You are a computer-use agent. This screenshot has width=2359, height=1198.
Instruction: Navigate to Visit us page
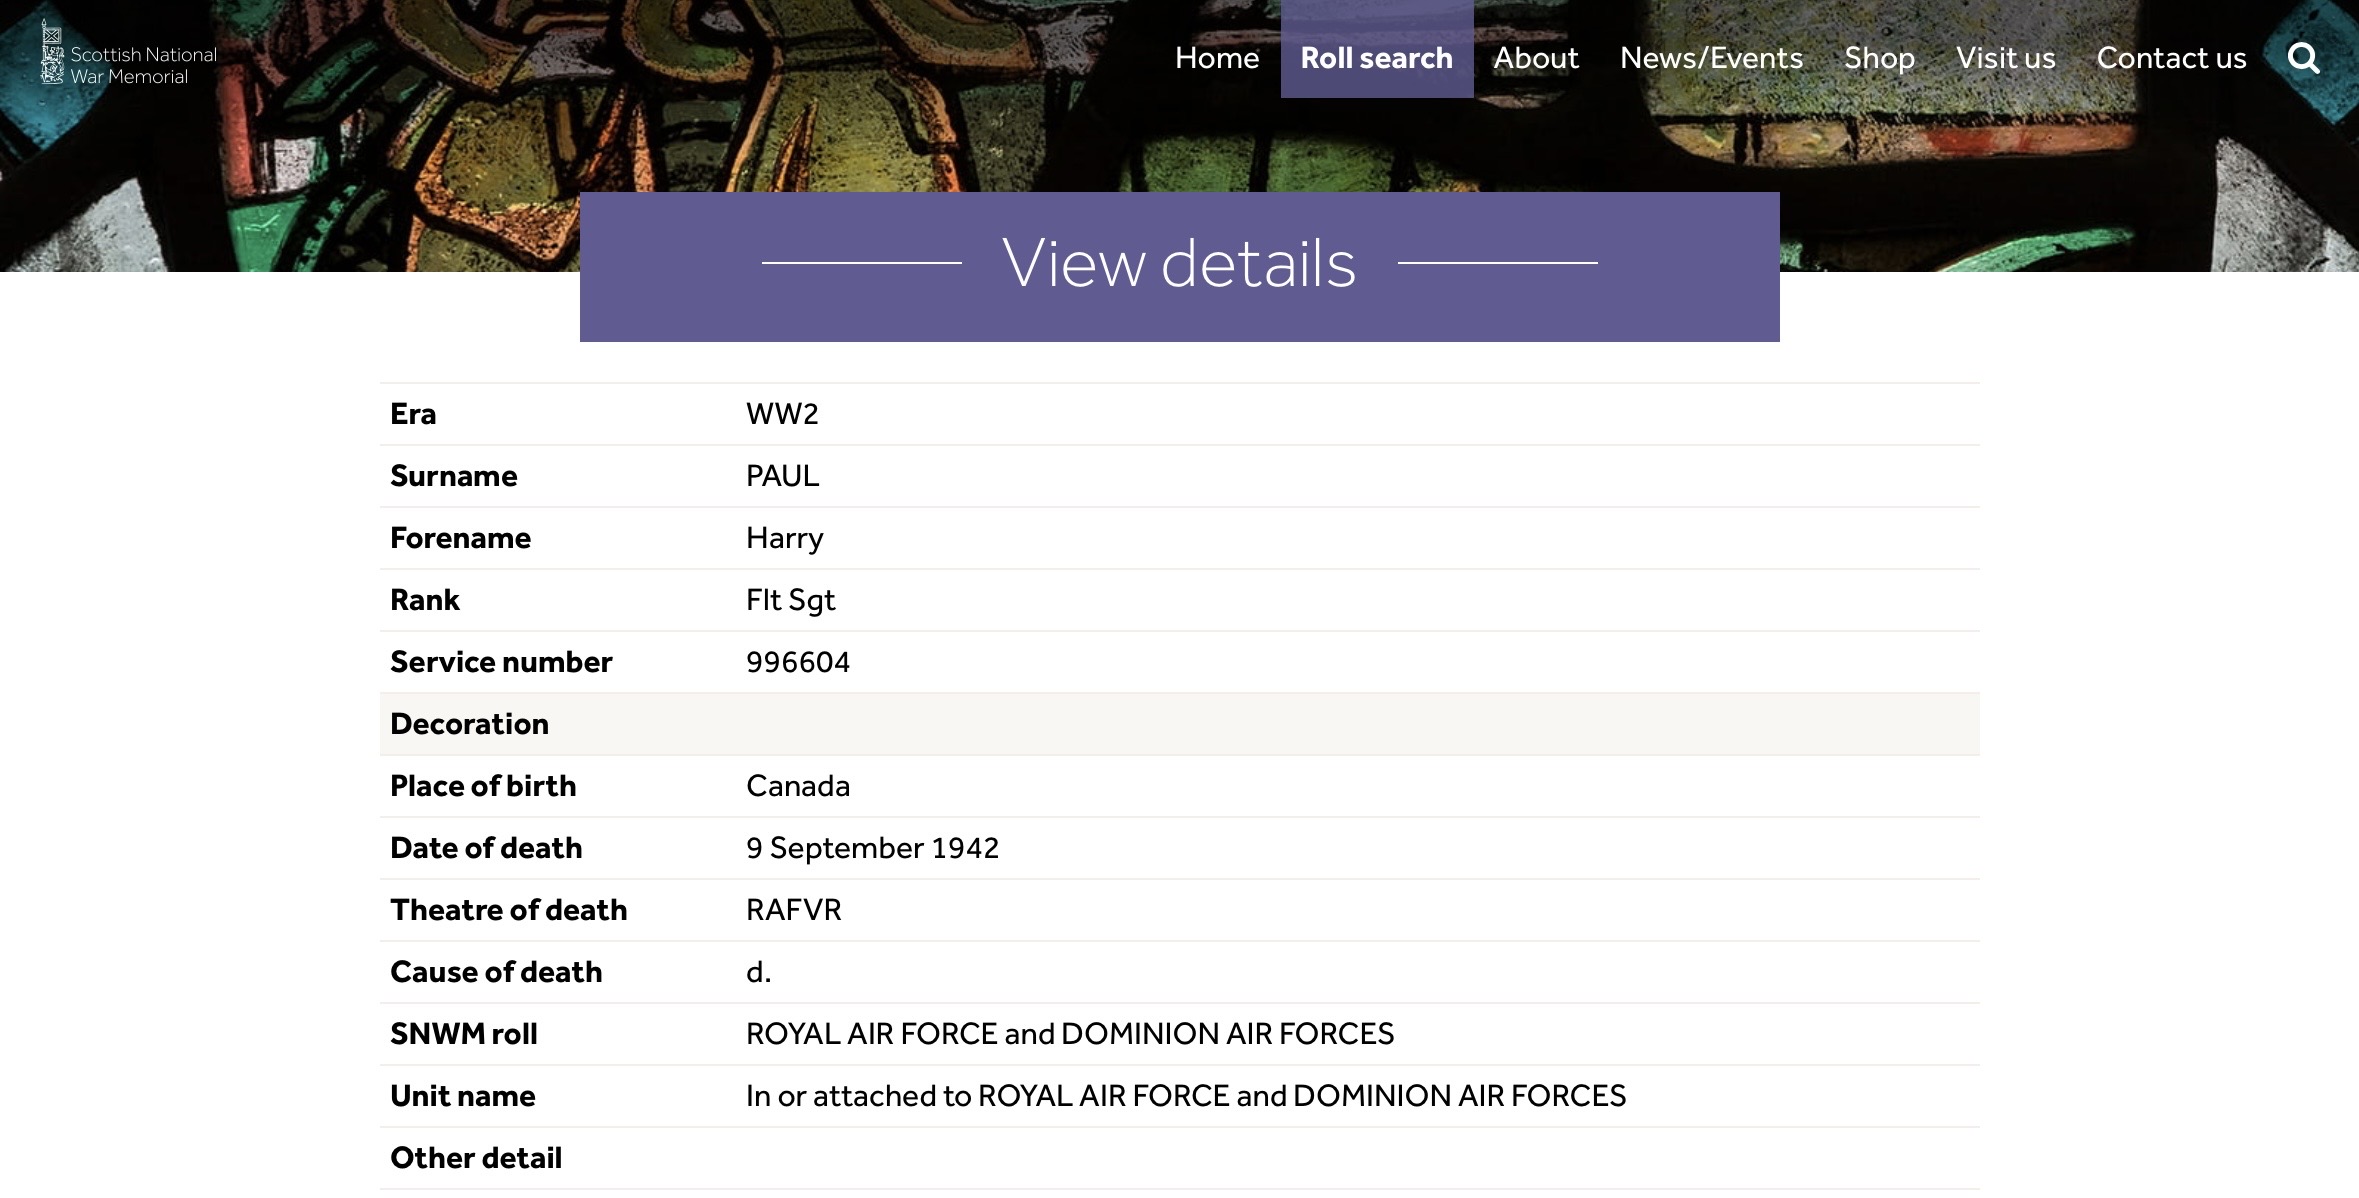[x=2005, y=58]
